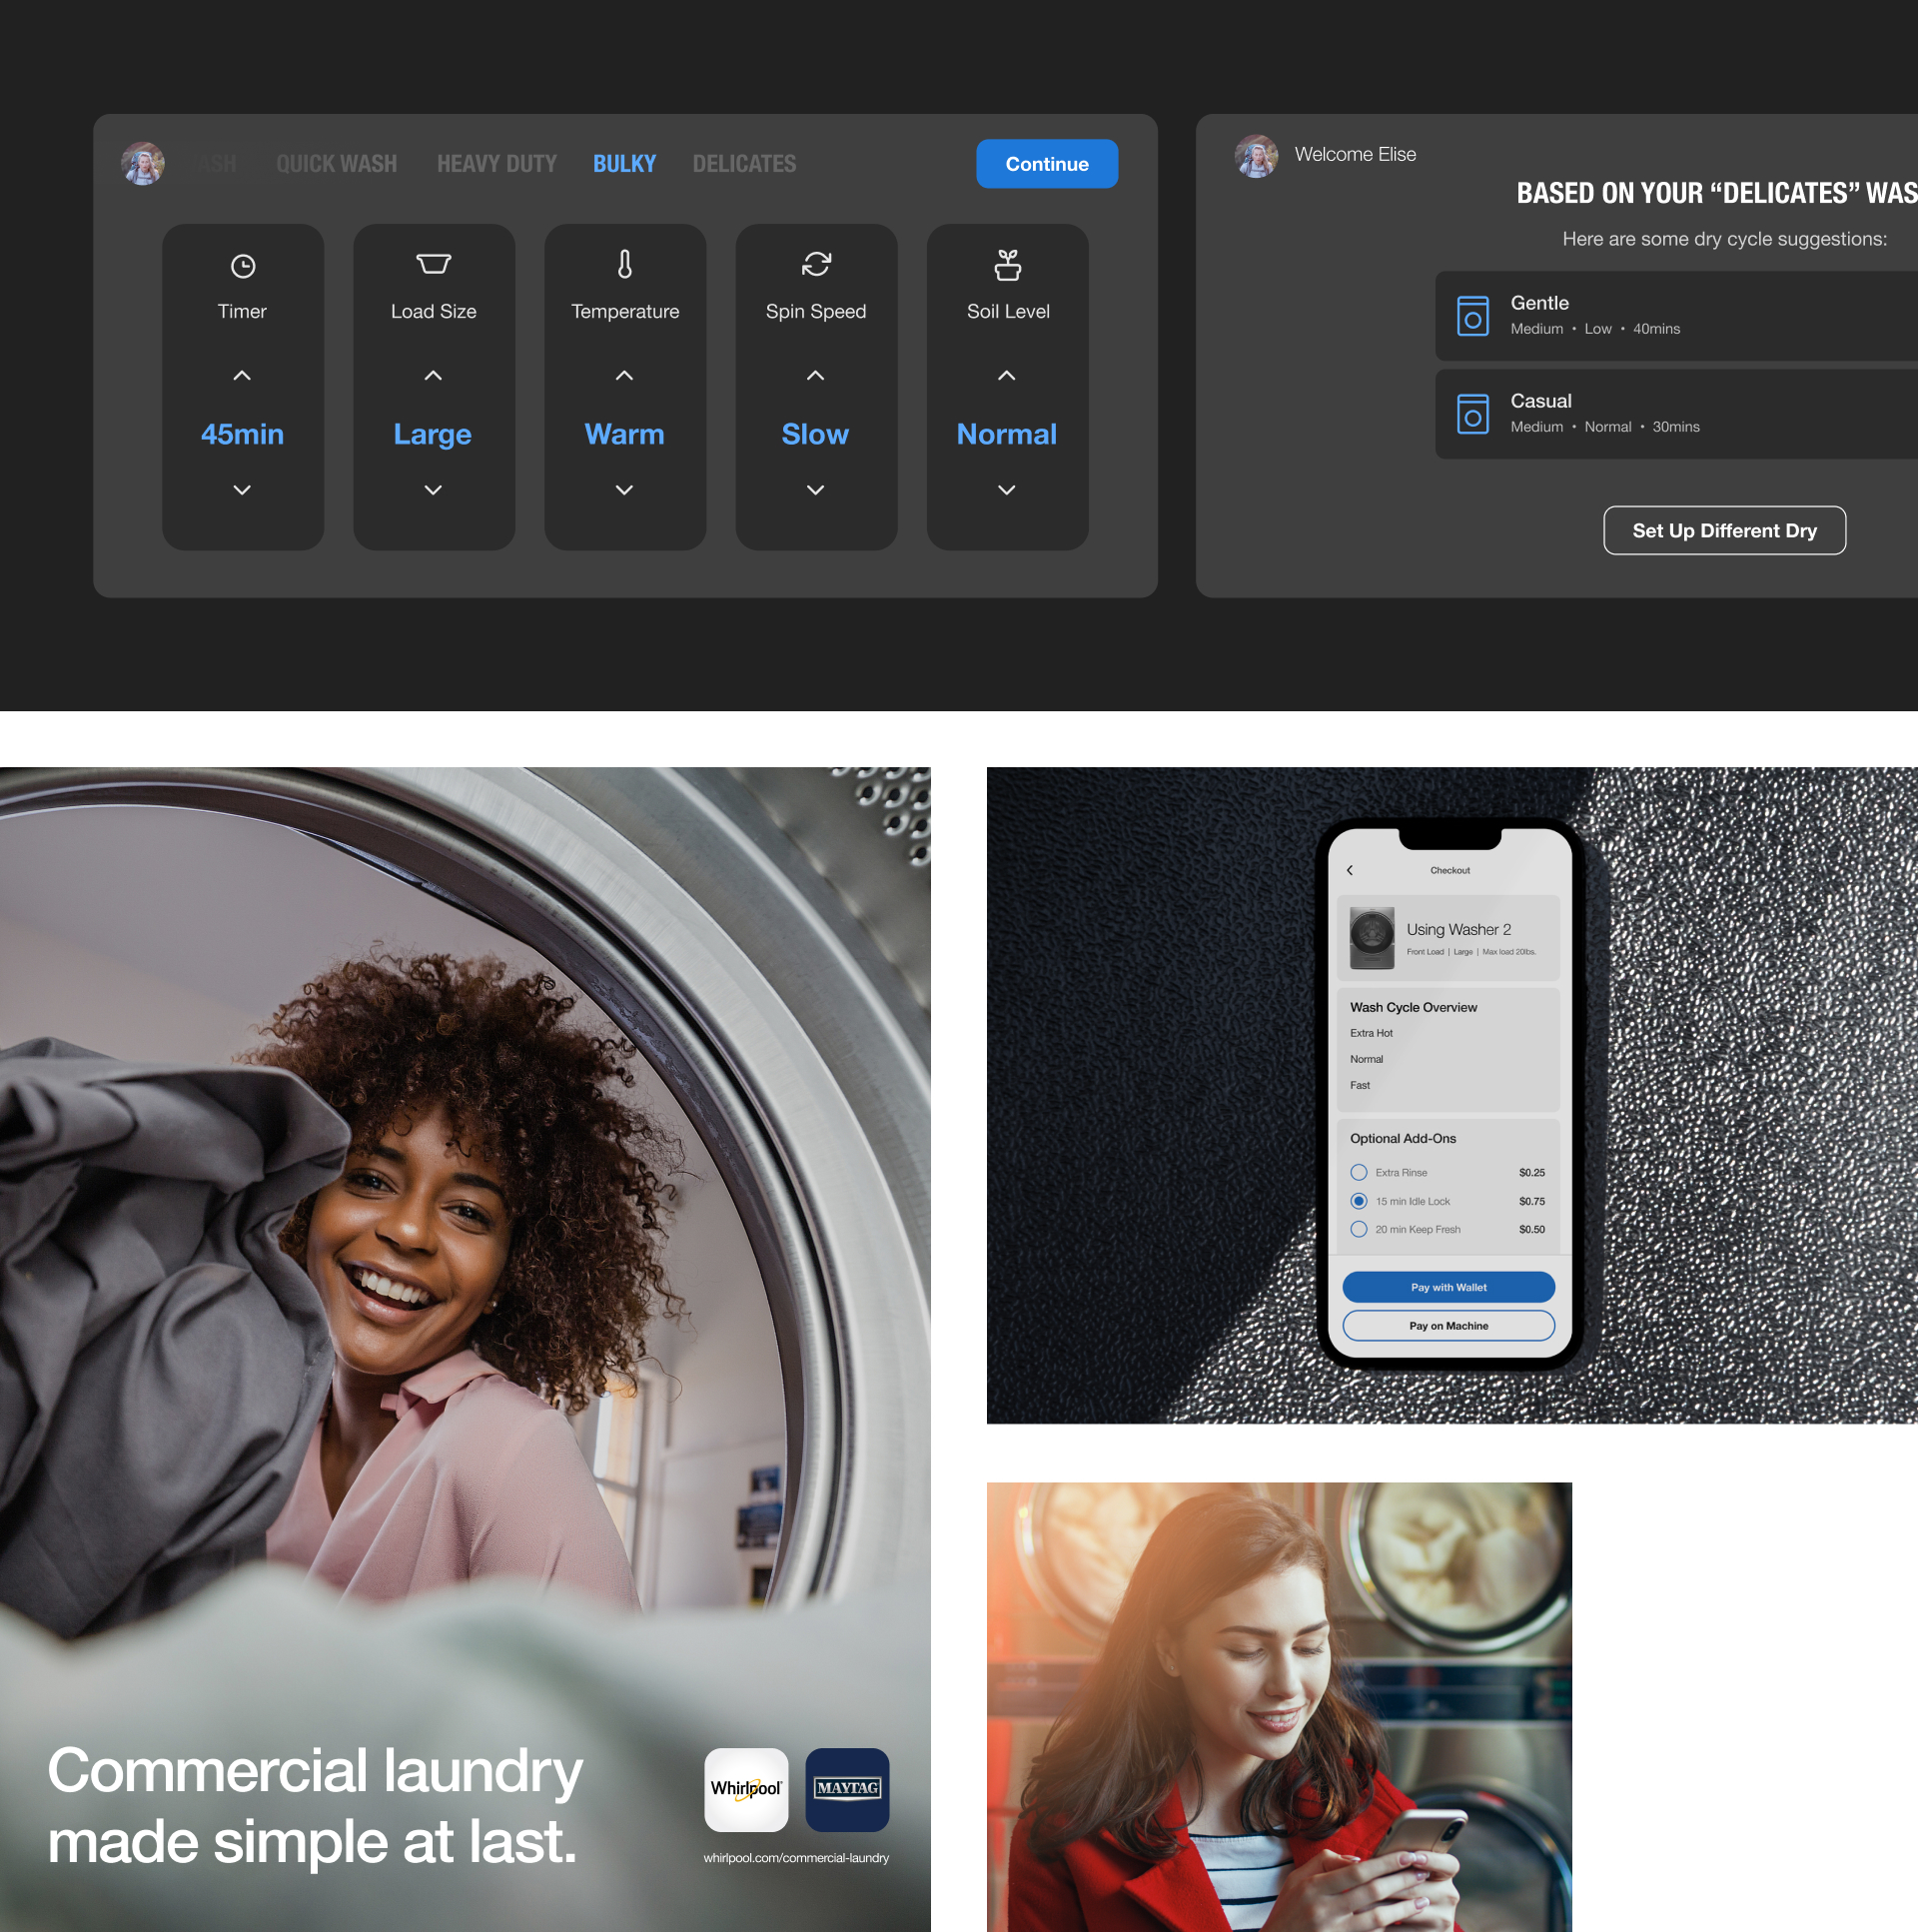Tap the back arrow on Checkout screen

click(x=1350, y=870)
